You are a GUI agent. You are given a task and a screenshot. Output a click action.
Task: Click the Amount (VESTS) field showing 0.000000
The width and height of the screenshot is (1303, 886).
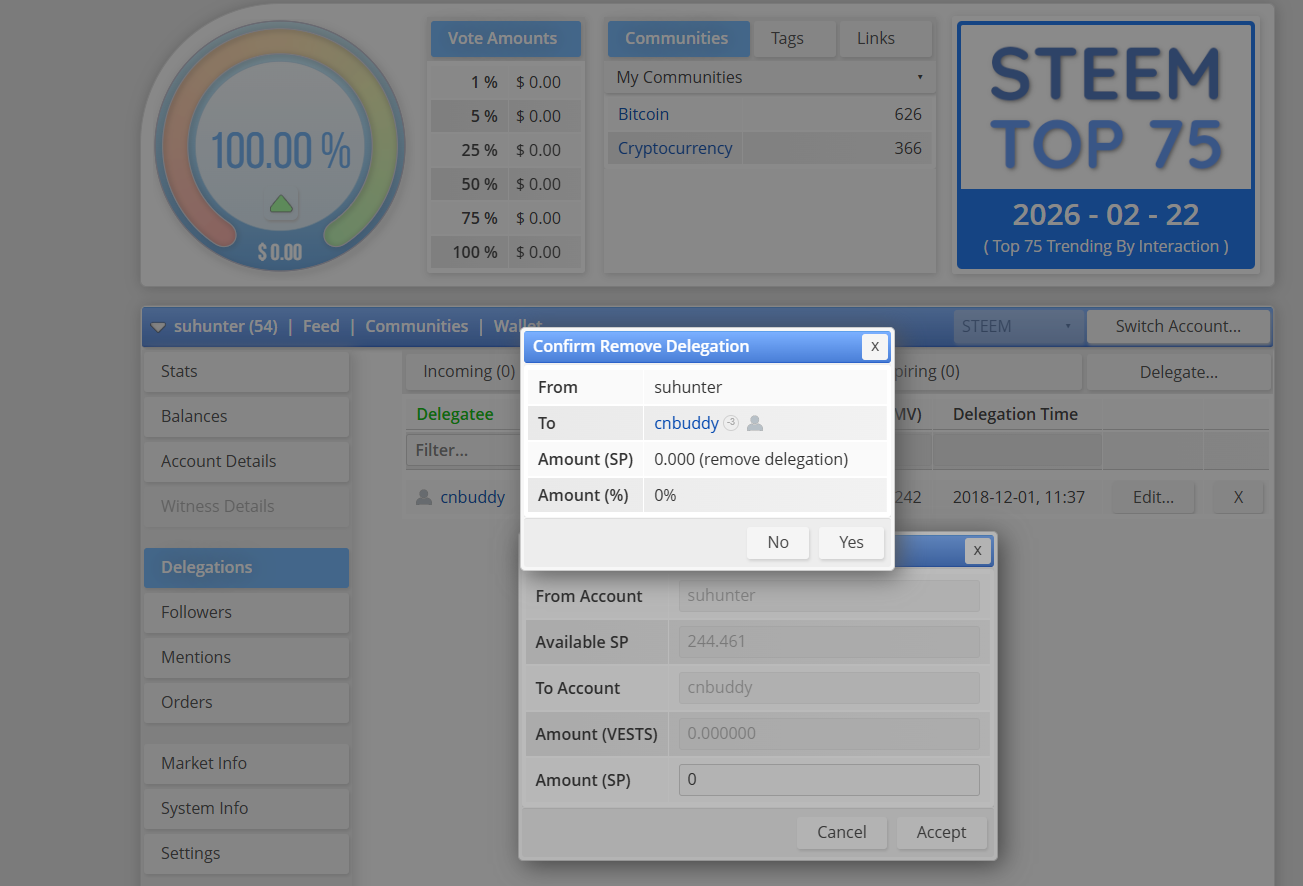pyautogui.click(x=829, y=733)
